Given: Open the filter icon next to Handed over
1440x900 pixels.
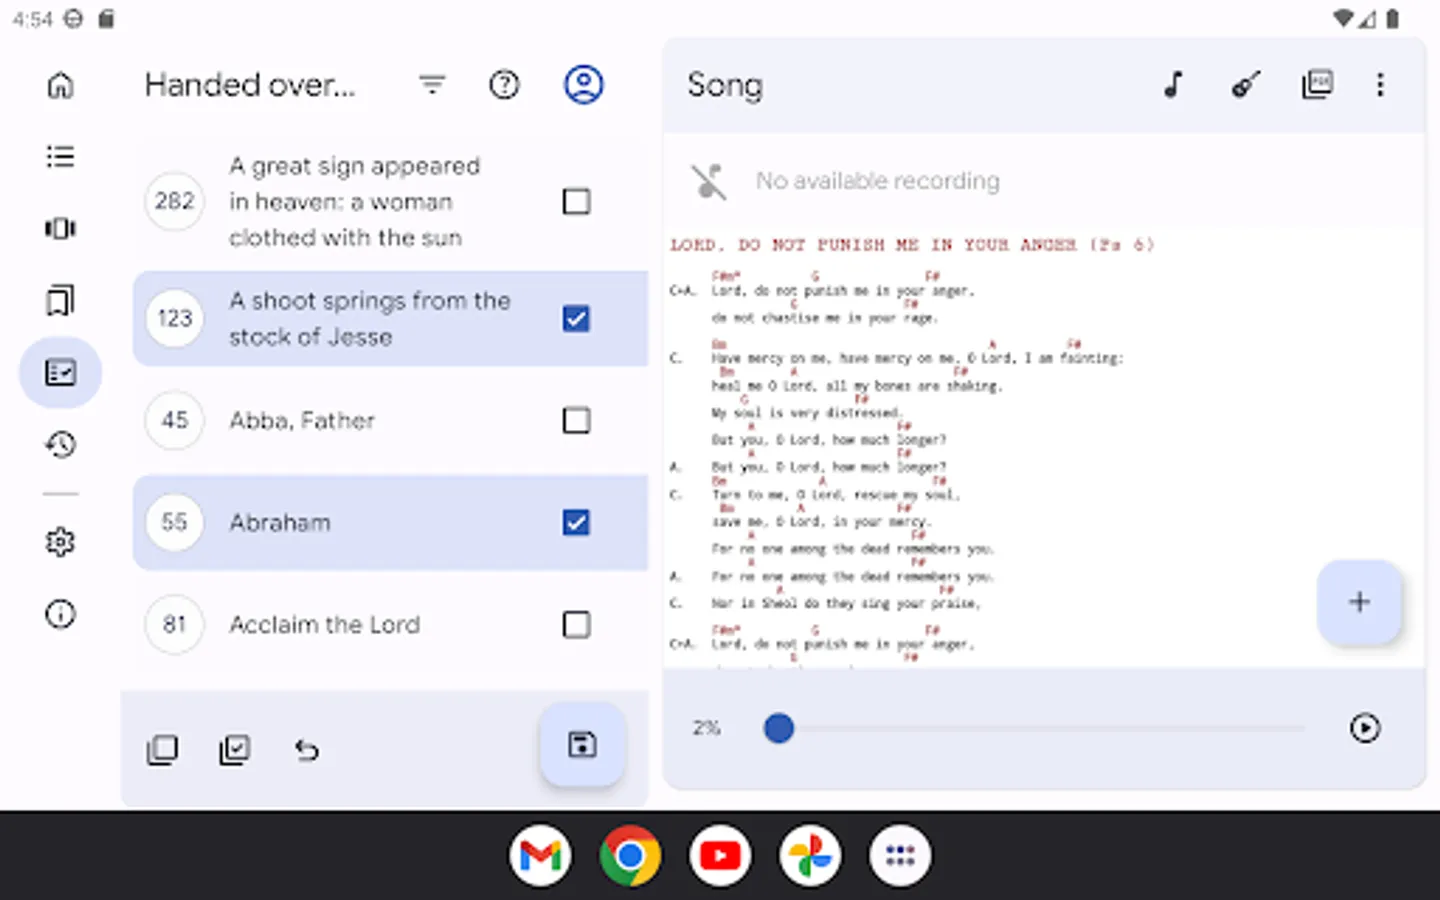Looking at the screenshot, I should click(x=432, y=85).
